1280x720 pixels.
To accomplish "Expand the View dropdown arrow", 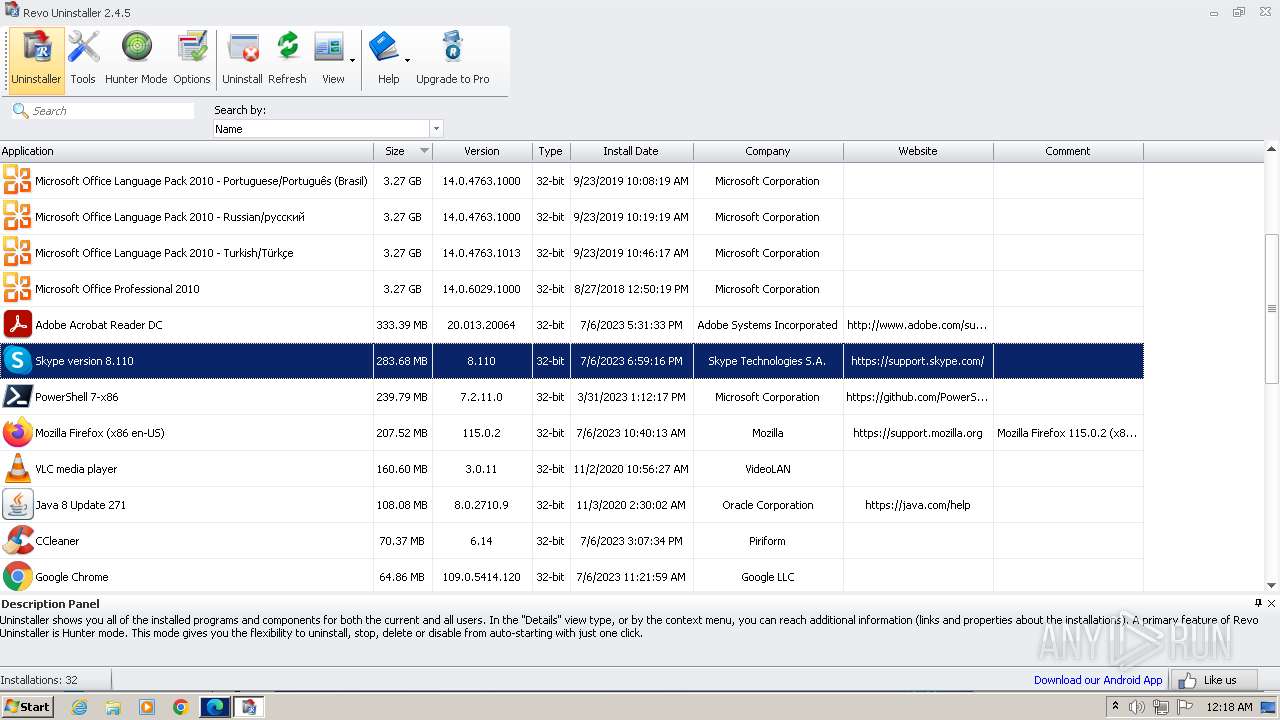I will (x=352, y=61).
